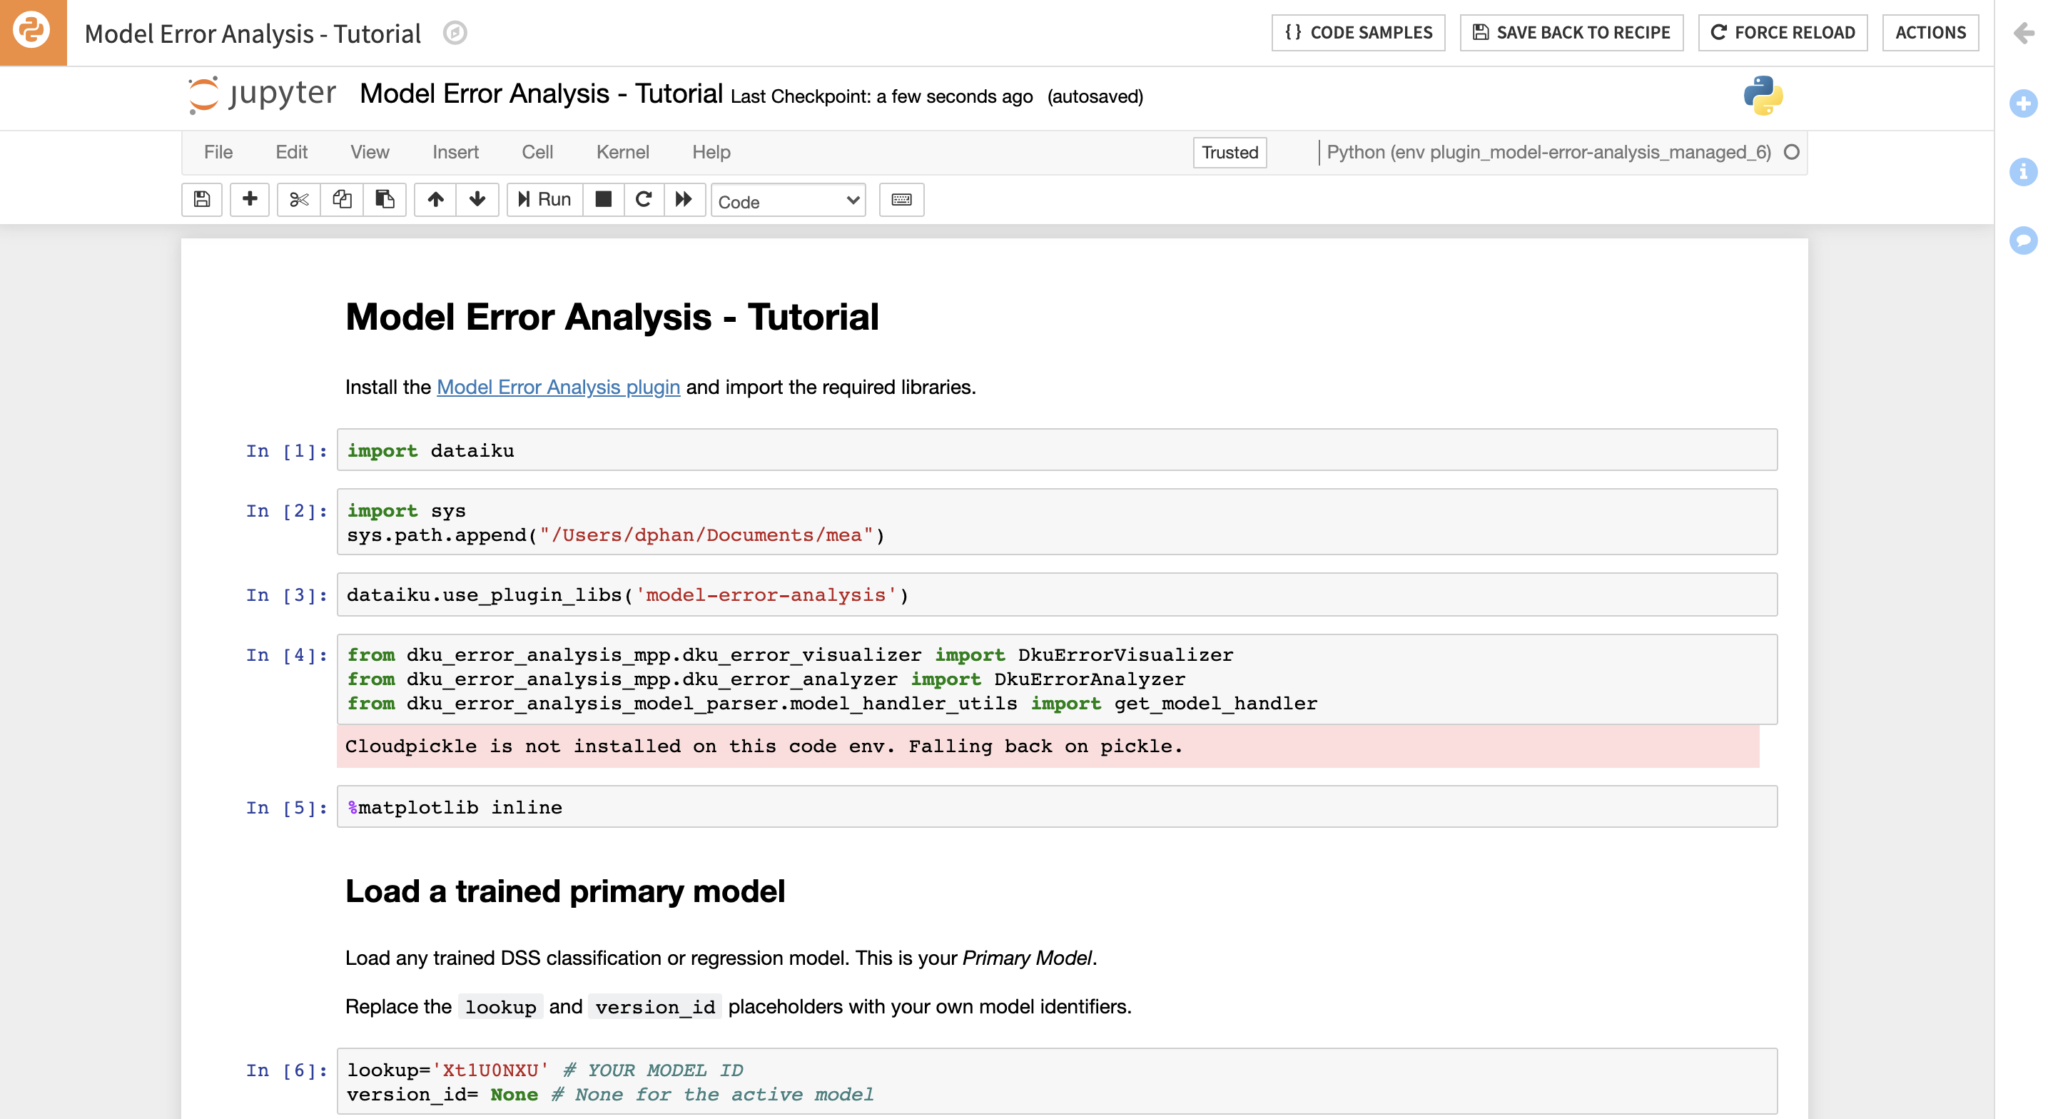
Task: Open the ACTIONS dropdown
Action: point(1930,32)
